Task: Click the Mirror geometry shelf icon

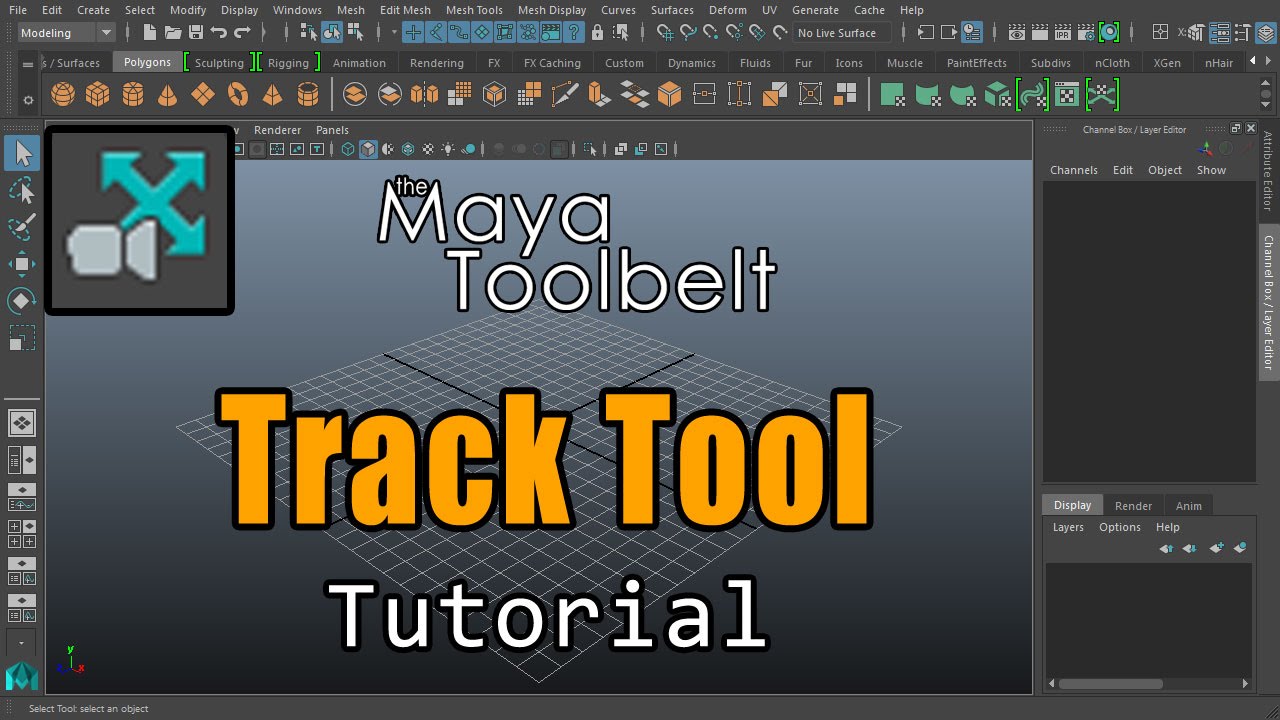Action: click(x=424, y=95)
